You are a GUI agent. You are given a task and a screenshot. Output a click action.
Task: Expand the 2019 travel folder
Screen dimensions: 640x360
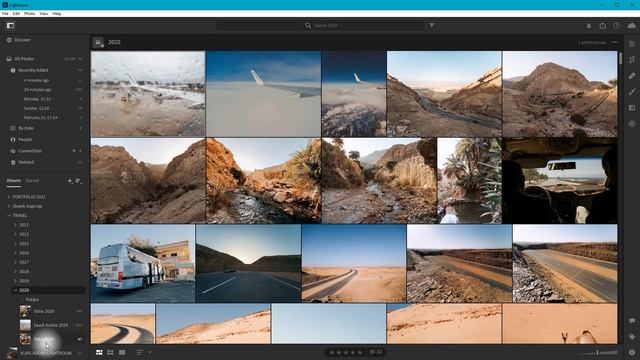click(16, 281)
